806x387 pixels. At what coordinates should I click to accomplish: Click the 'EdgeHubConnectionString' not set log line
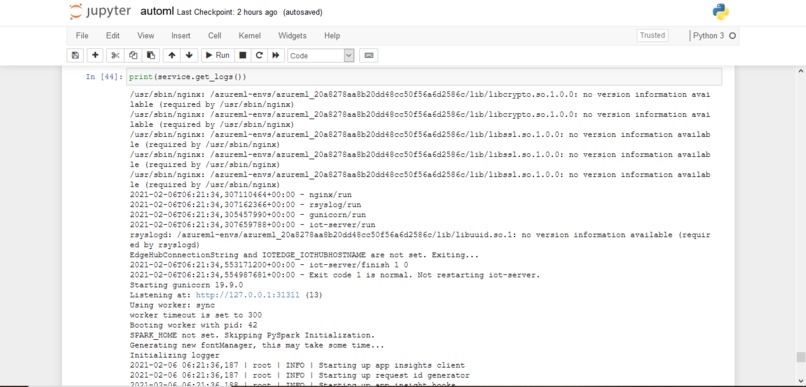[304, 255]
